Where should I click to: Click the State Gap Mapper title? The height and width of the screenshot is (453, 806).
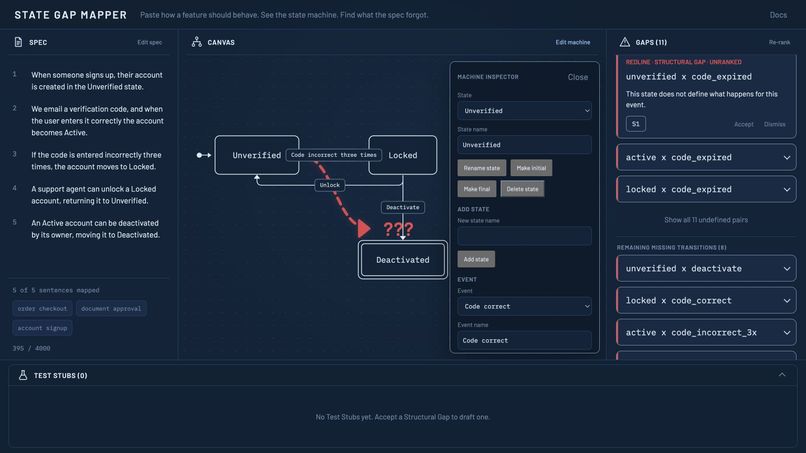point(70,15)
